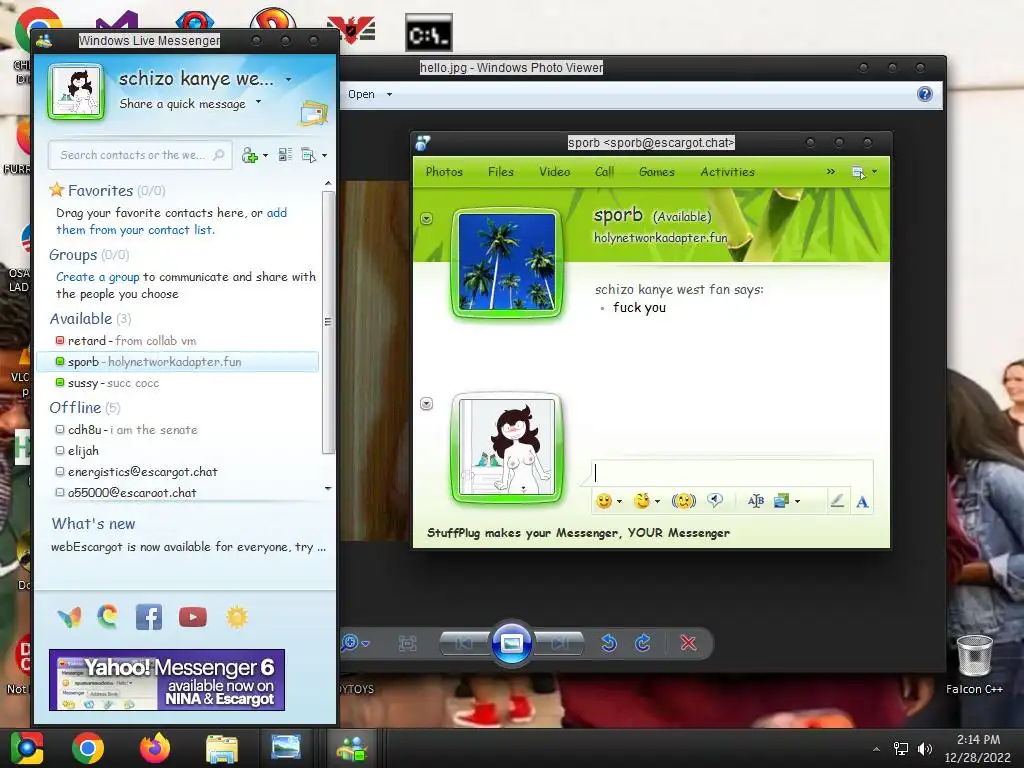Open the Messenger show menu dropdown arrow
1024x768 pixels.
click(x=324, y=155)
